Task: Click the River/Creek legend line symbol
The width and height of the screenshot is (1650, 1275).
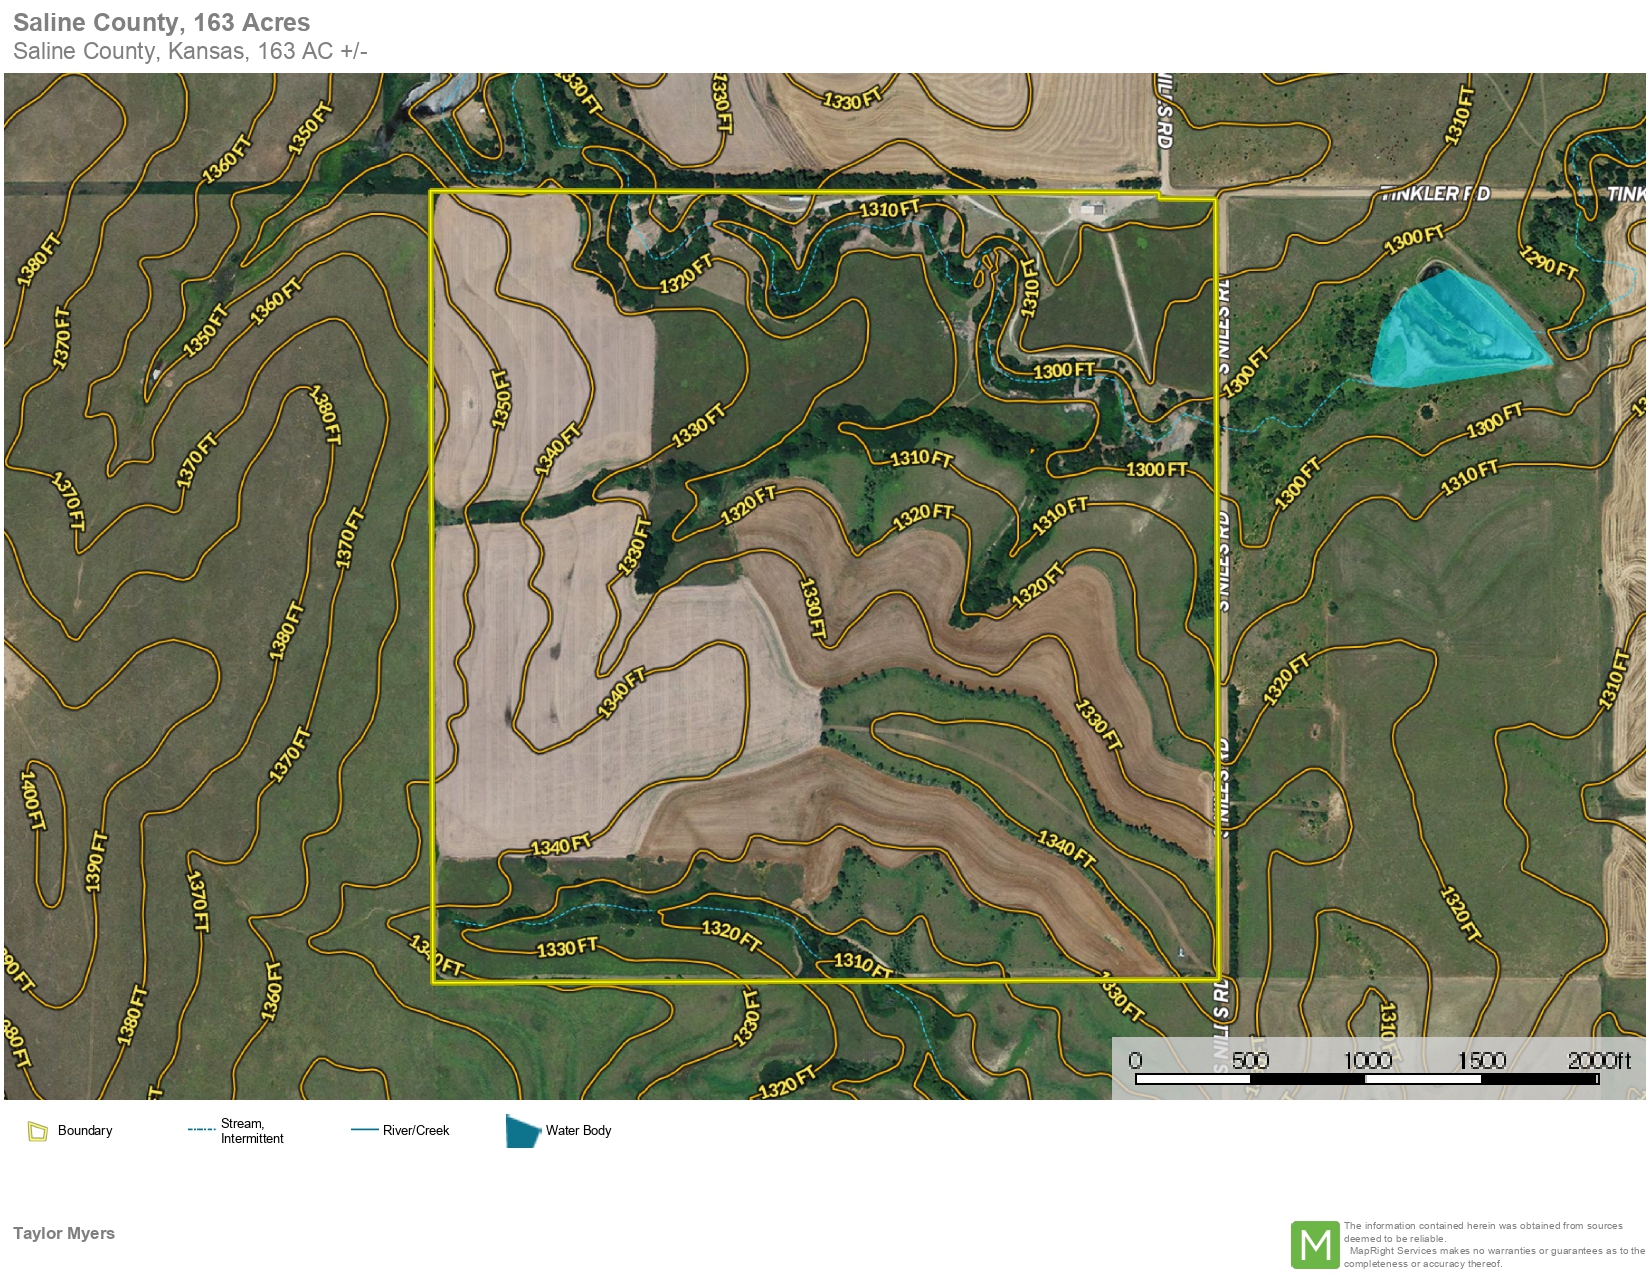Action: pos(363,1130)
